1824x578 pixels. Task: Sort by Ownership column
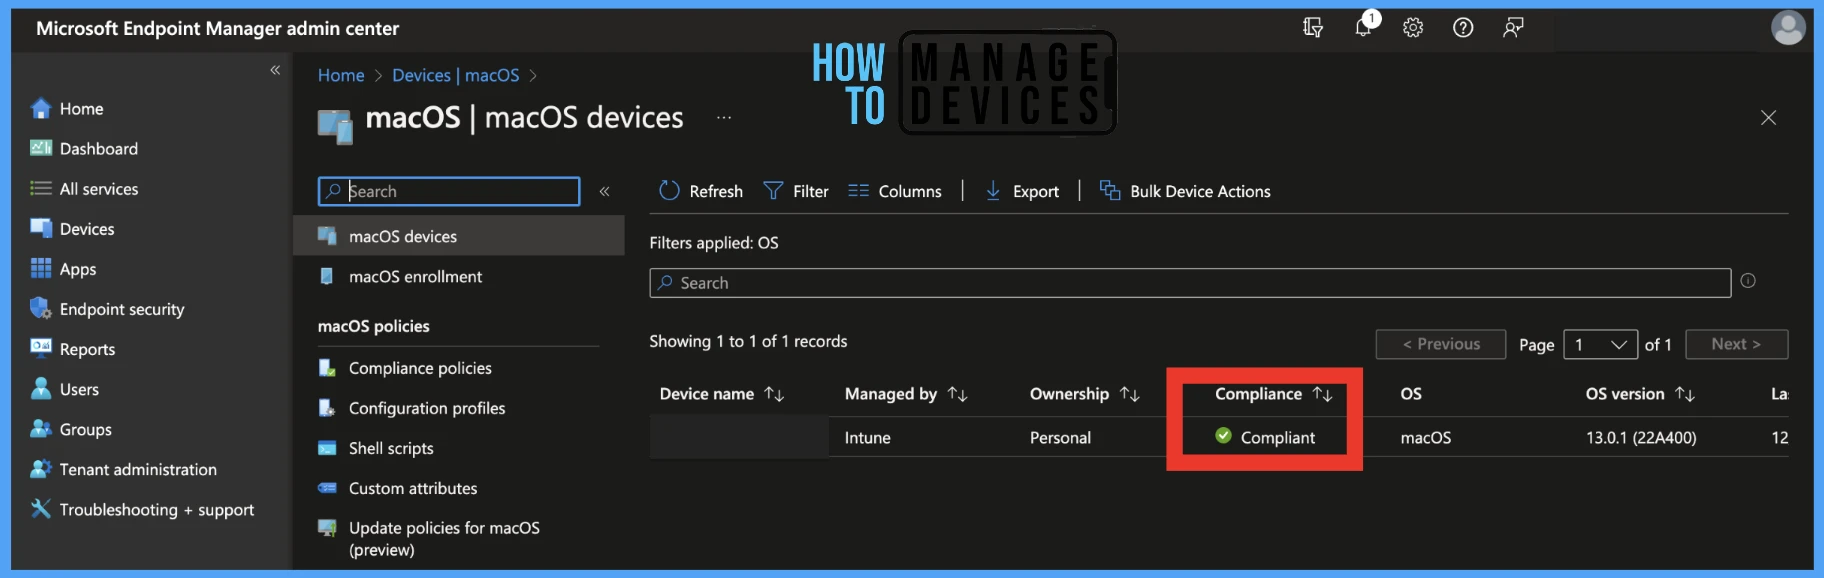click(1085, 394)
